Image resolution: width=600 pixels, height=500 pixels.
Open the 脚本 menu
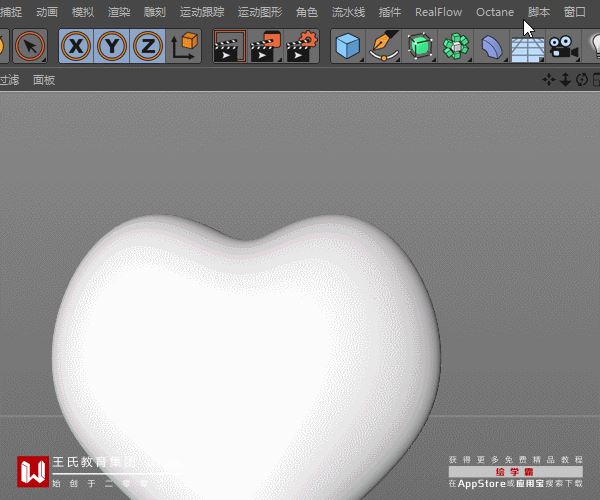tap(538, 12)
